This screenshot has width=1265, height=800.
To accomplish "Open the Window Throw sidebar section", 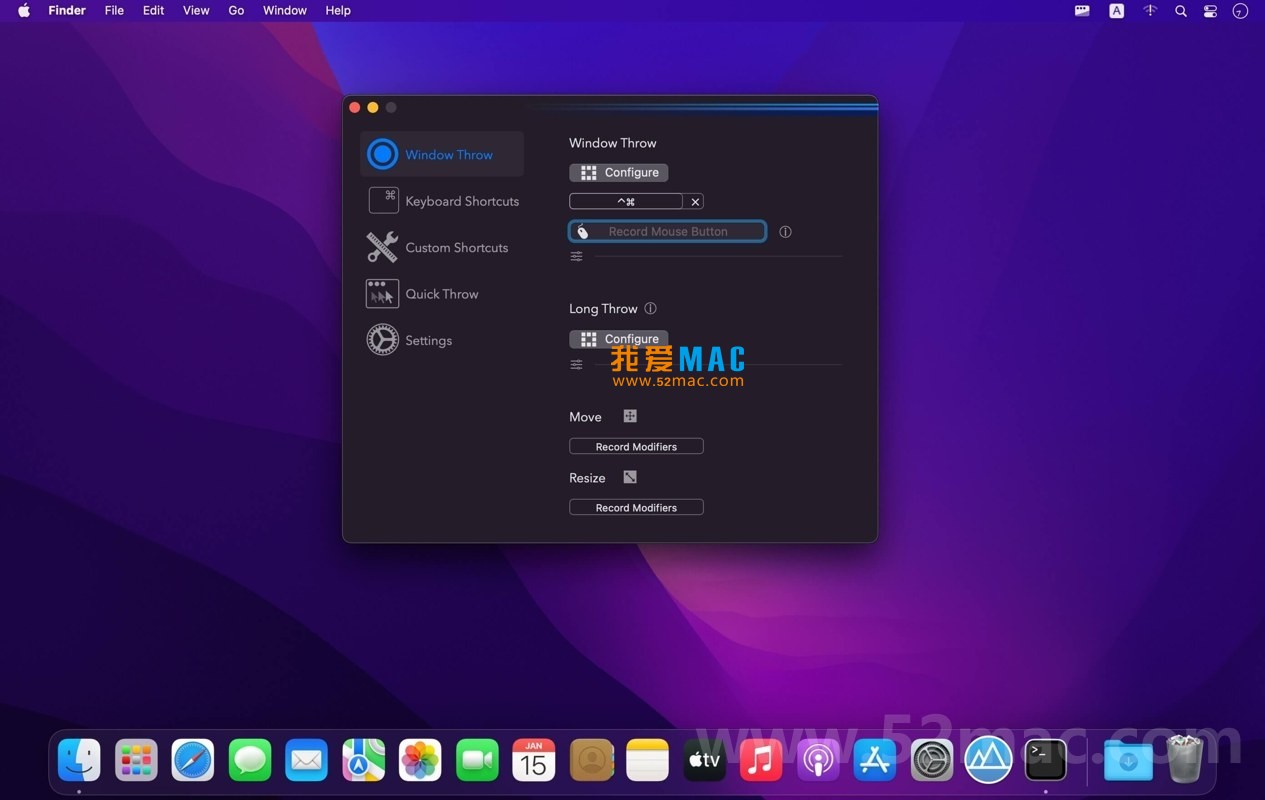I will click(442, 154).
